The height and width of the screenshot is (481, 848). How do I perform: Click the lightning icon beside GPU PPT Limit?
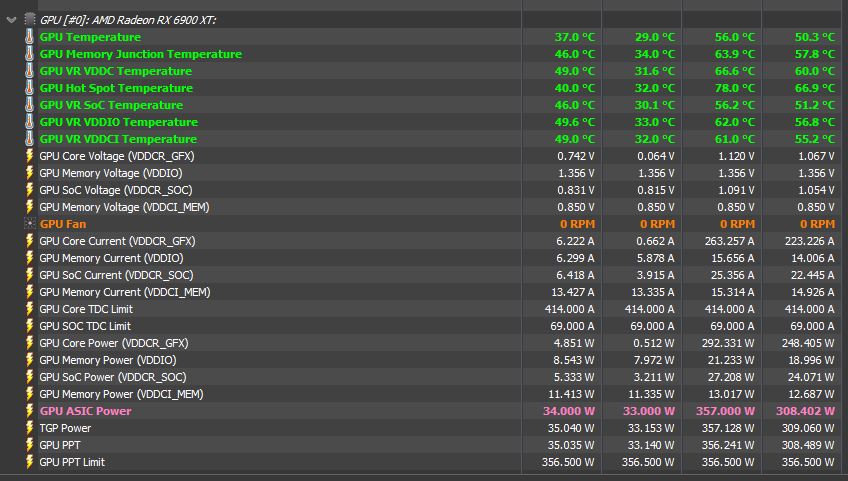pos(29,462)
